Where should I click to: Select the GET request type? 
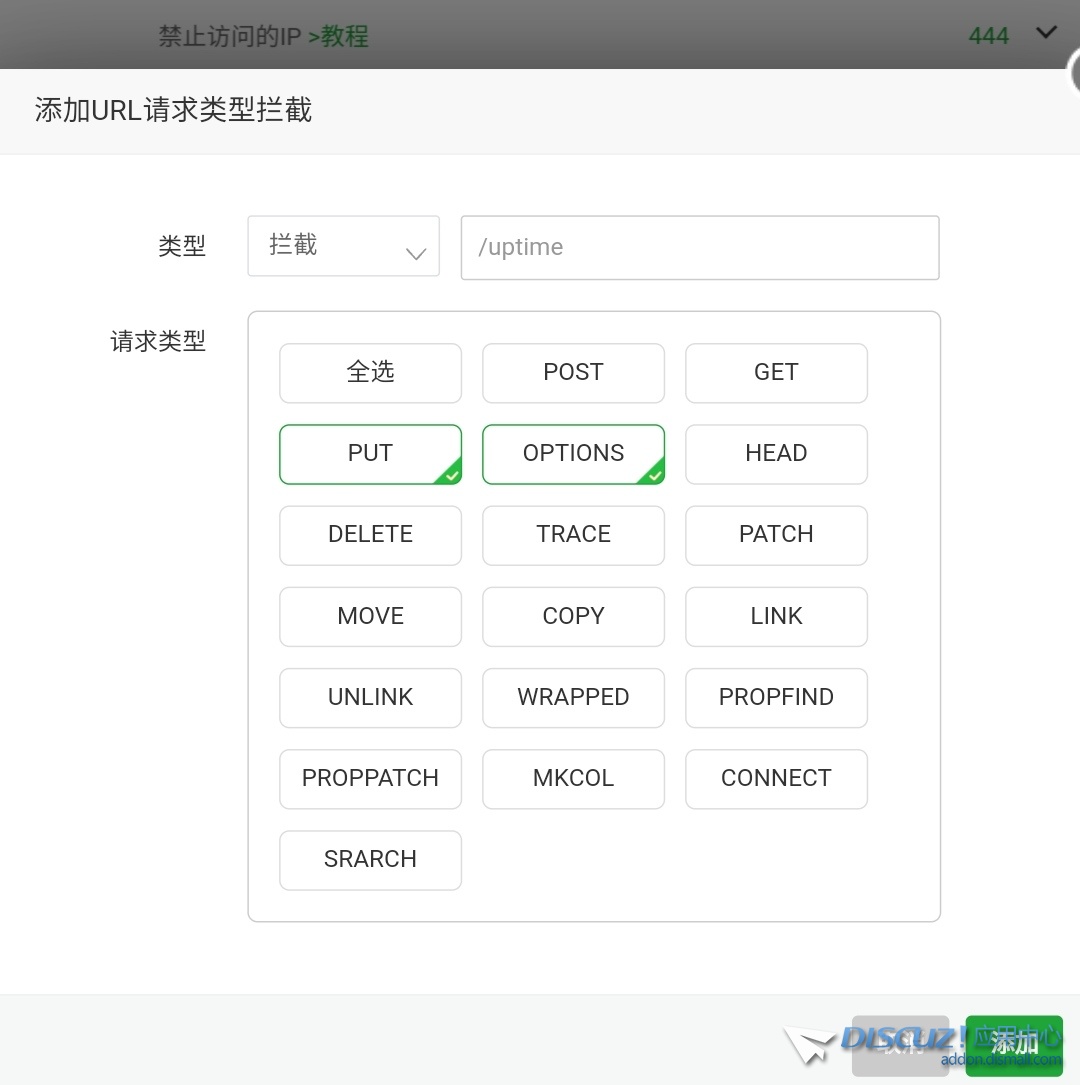coord(776,373)
